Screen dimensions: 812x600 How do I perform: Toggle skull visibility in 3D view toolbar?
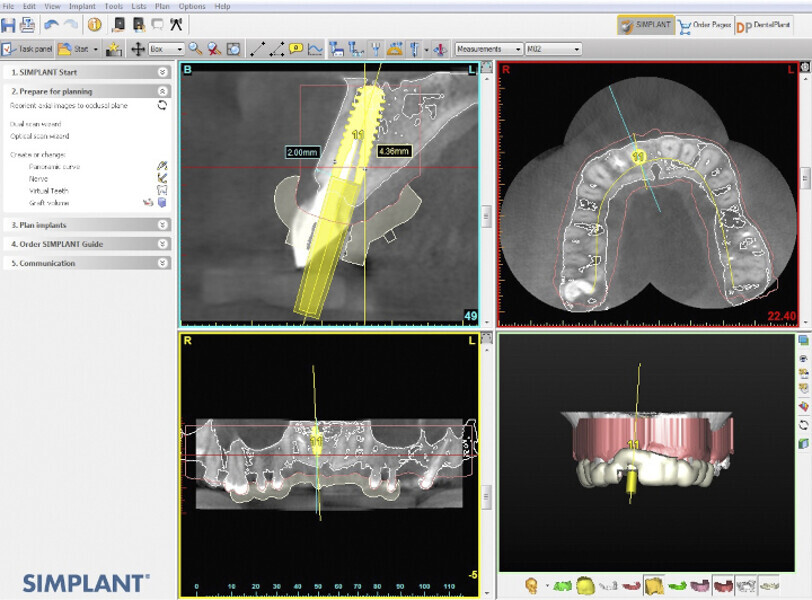pyautogui.click(x=533, y=584)
